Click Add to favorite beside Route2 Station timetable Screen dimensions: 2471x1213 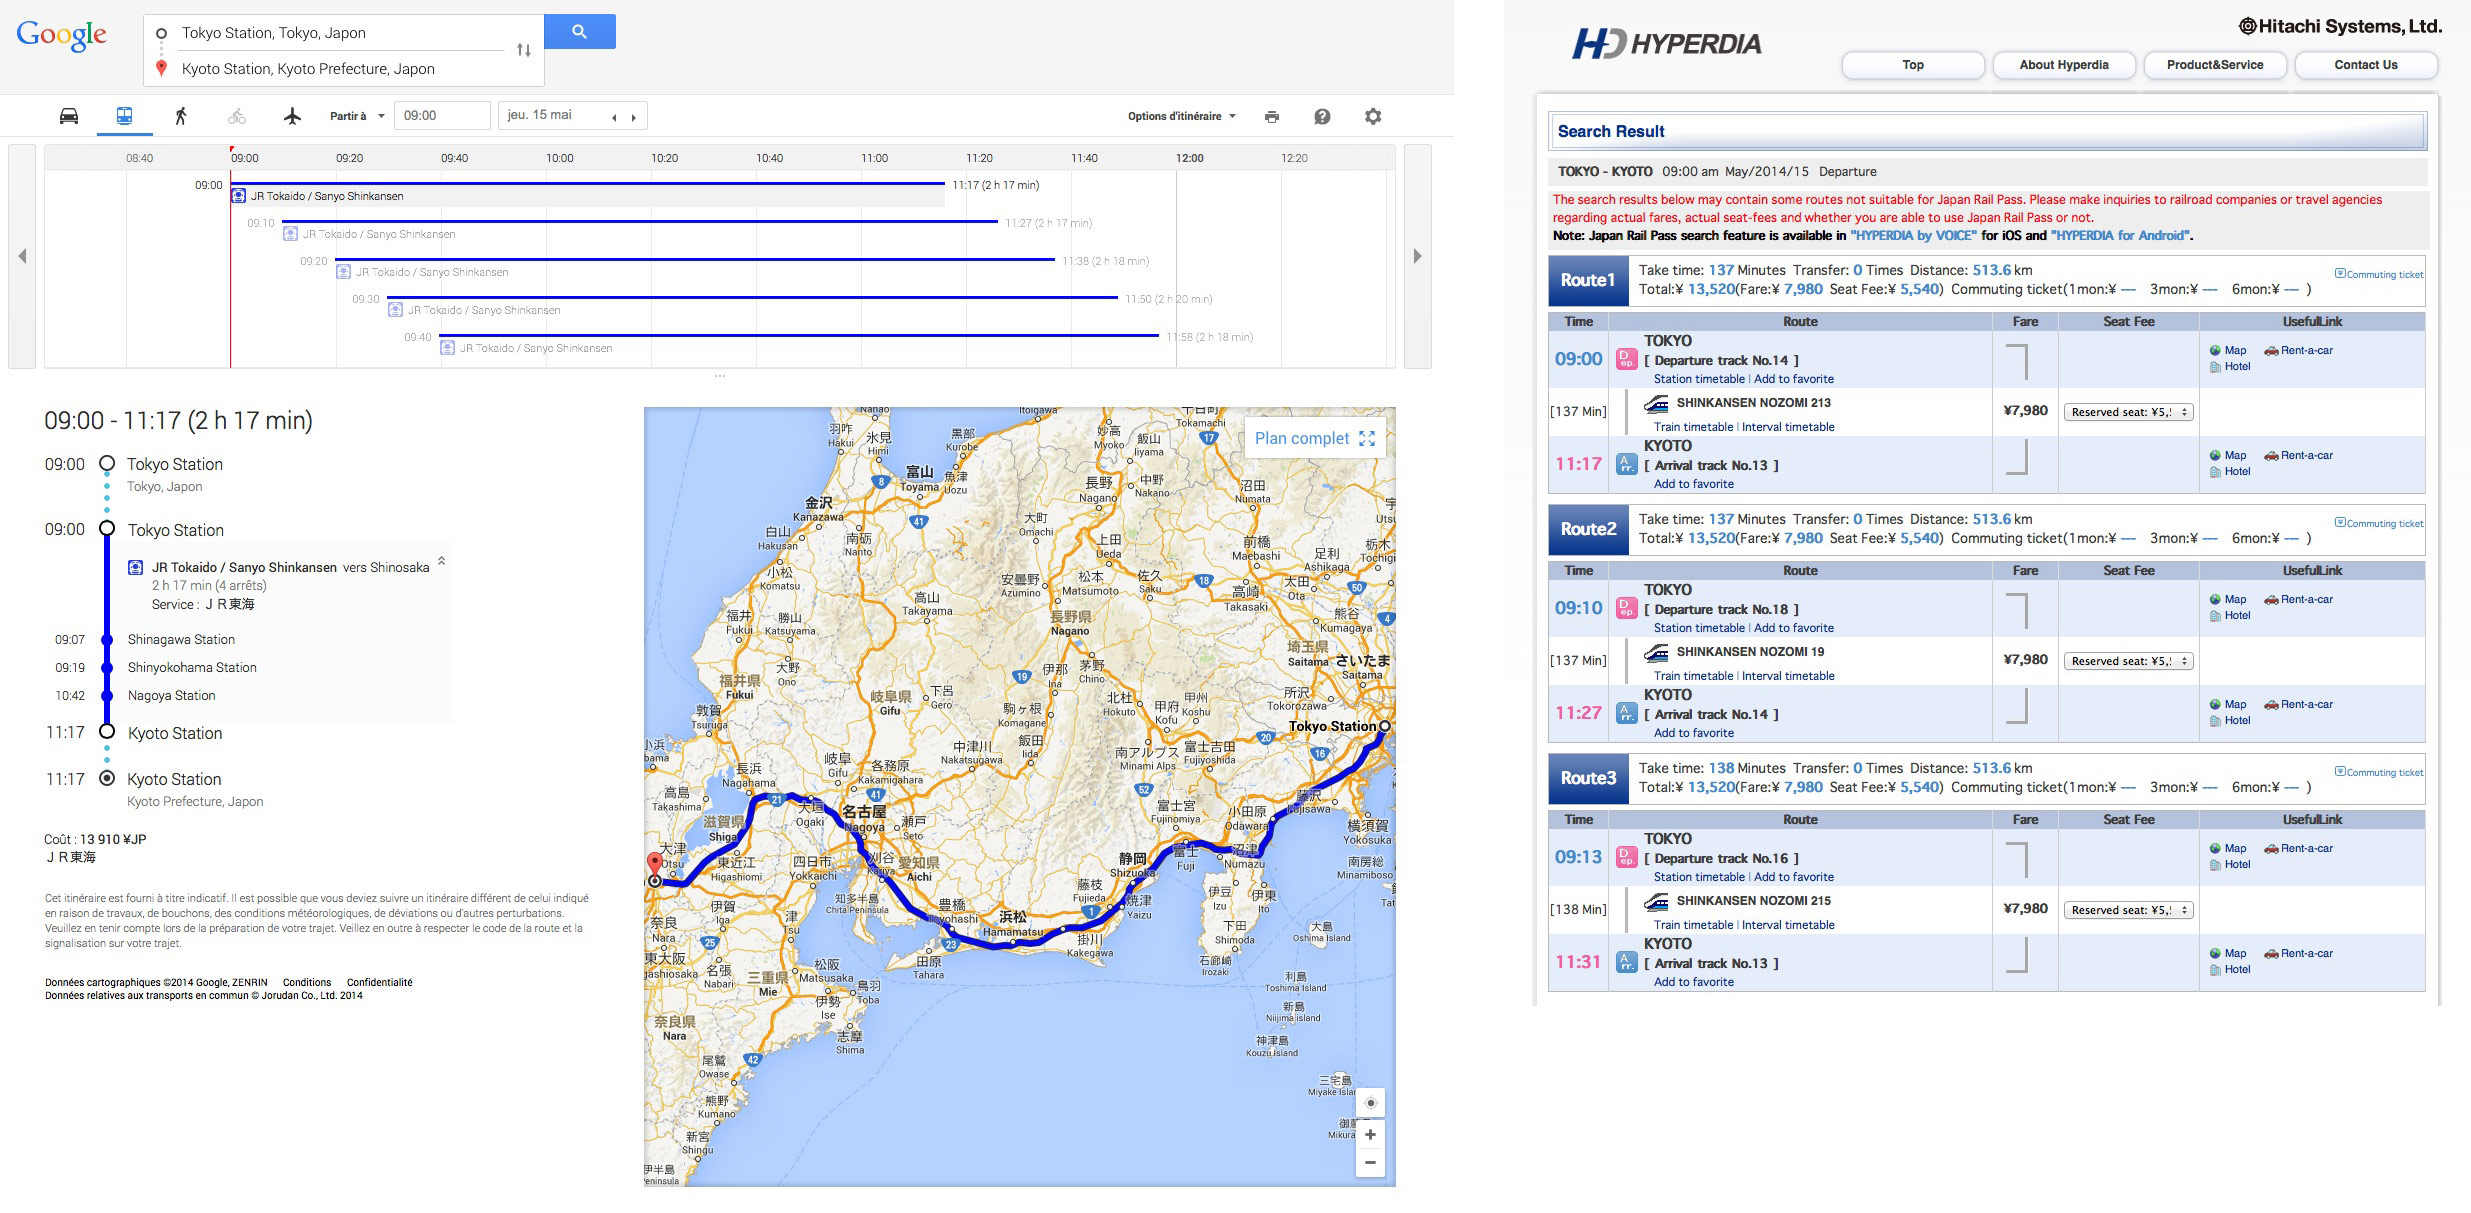pos(1794,628)
